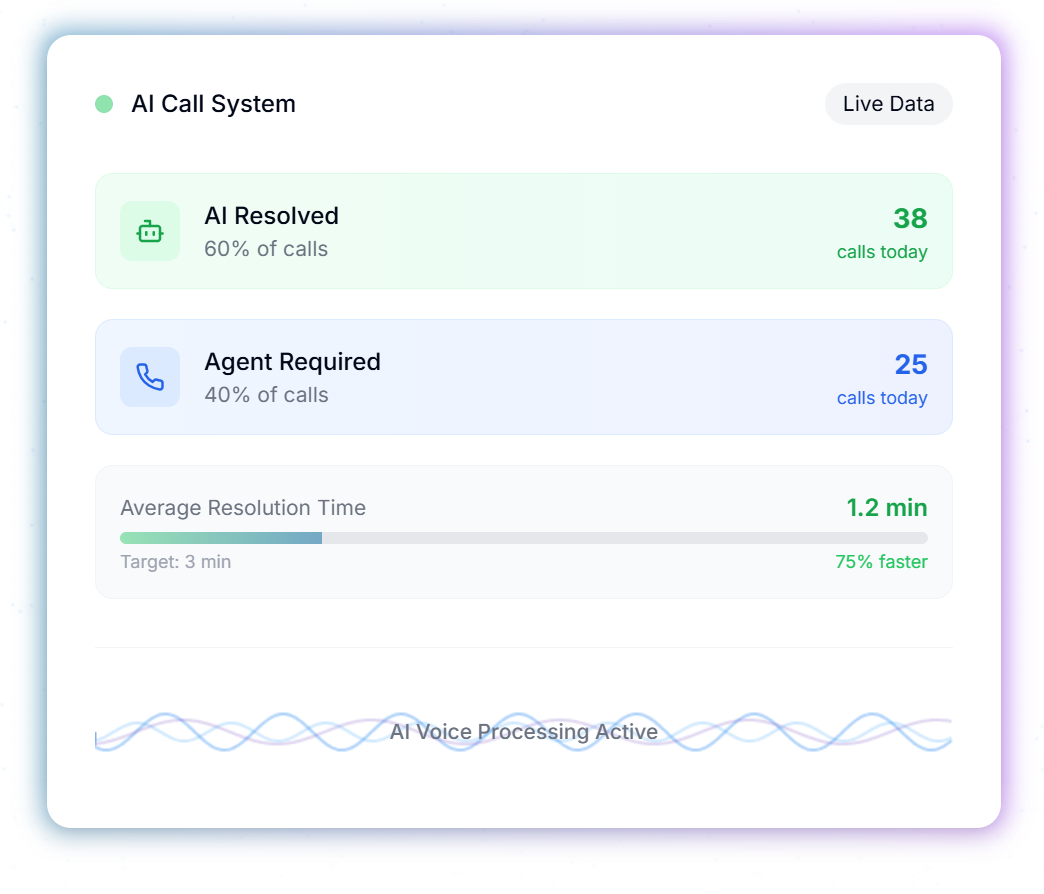Click the '40% of calls' text

(266, 395)
